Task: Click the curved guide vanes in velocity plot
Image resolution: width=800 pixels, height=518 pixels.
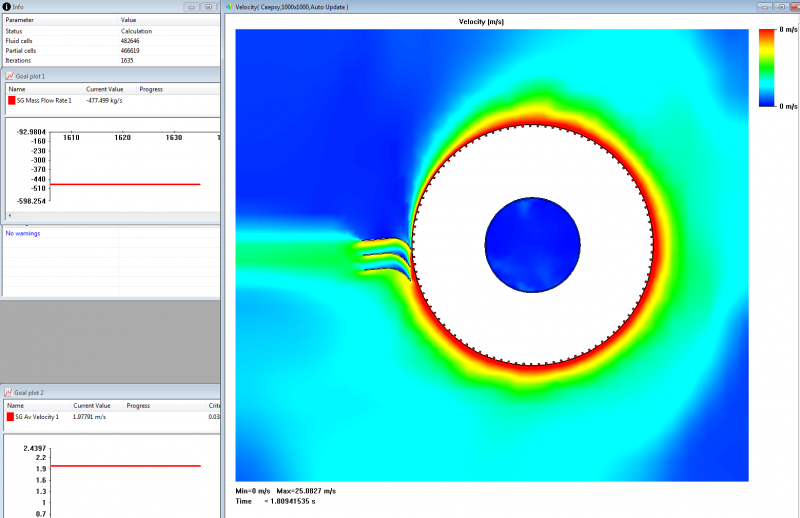Action: pos(386,257)
